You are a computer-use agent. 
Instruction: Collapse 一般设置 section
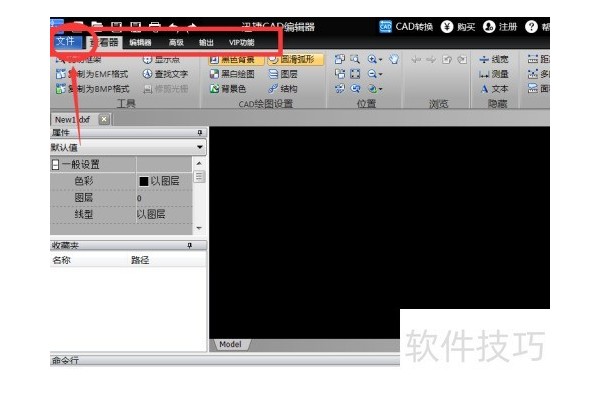tap(55, 165)
